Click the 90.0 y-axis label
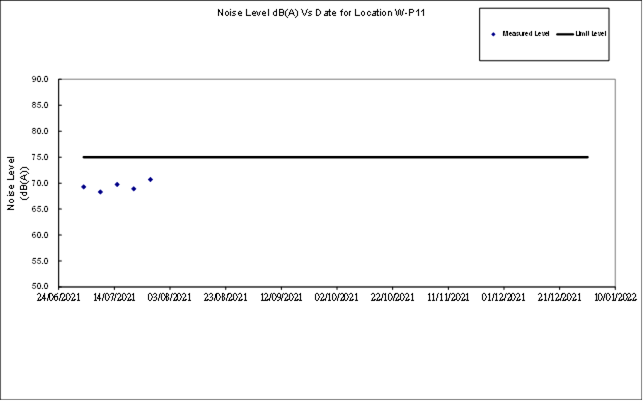 (43, 79)
